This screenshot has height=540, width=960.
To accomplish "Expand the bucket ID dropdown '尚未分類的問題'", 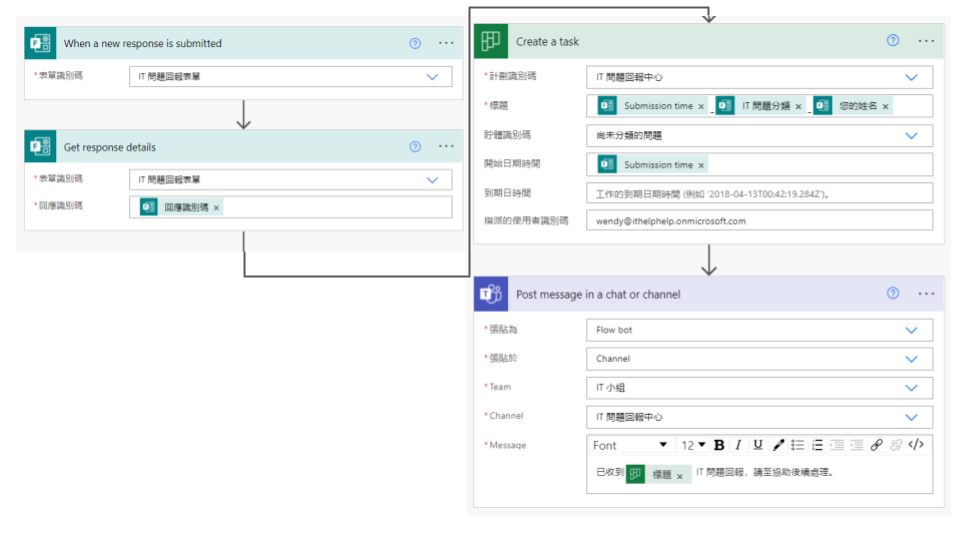I will [912, 135].
